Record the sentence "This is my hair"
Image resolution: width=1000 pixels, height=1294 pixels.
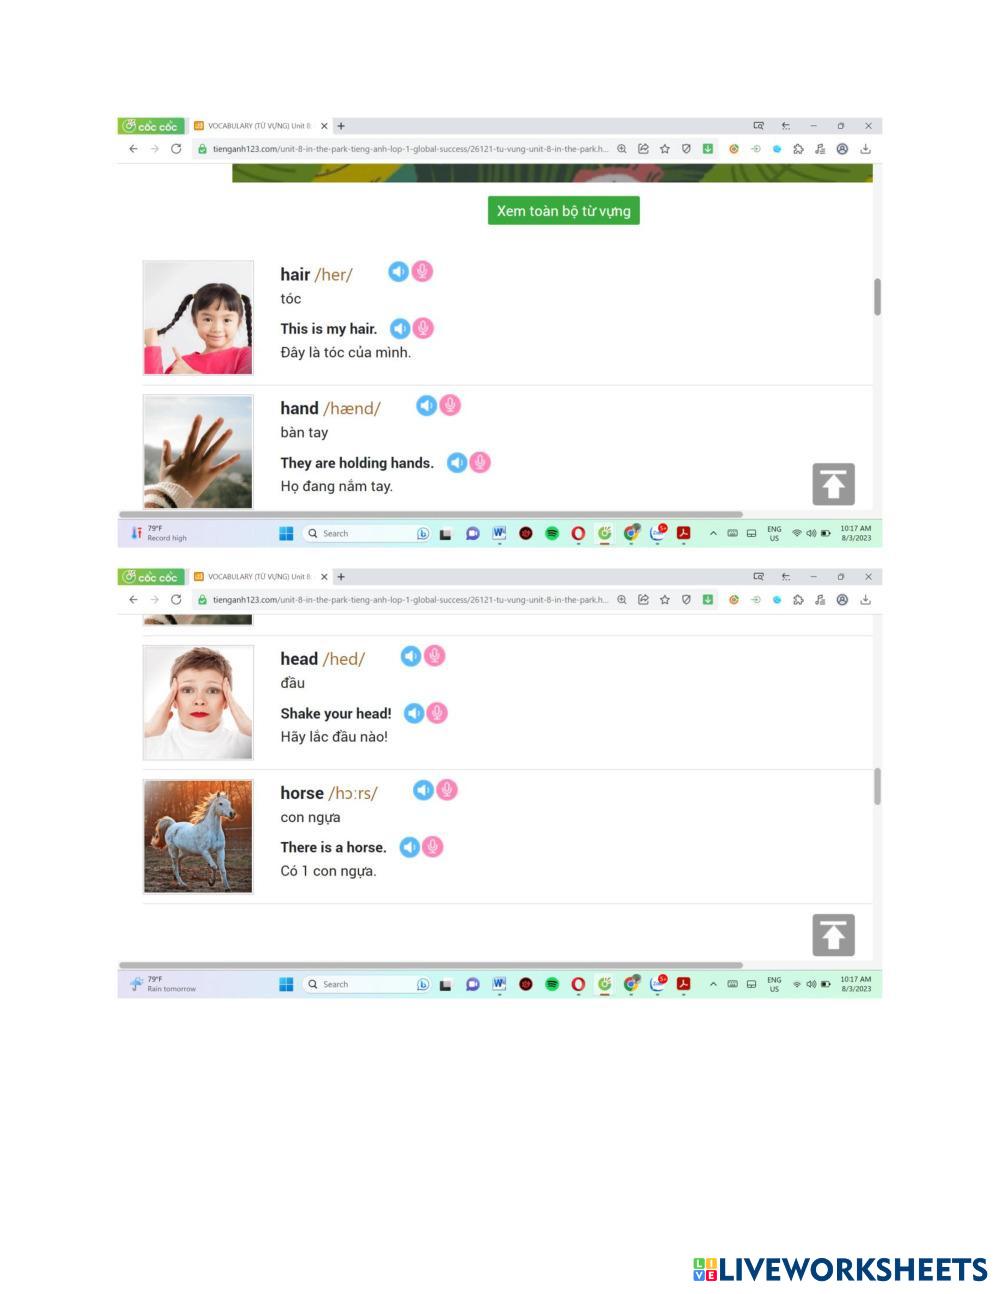423,328
